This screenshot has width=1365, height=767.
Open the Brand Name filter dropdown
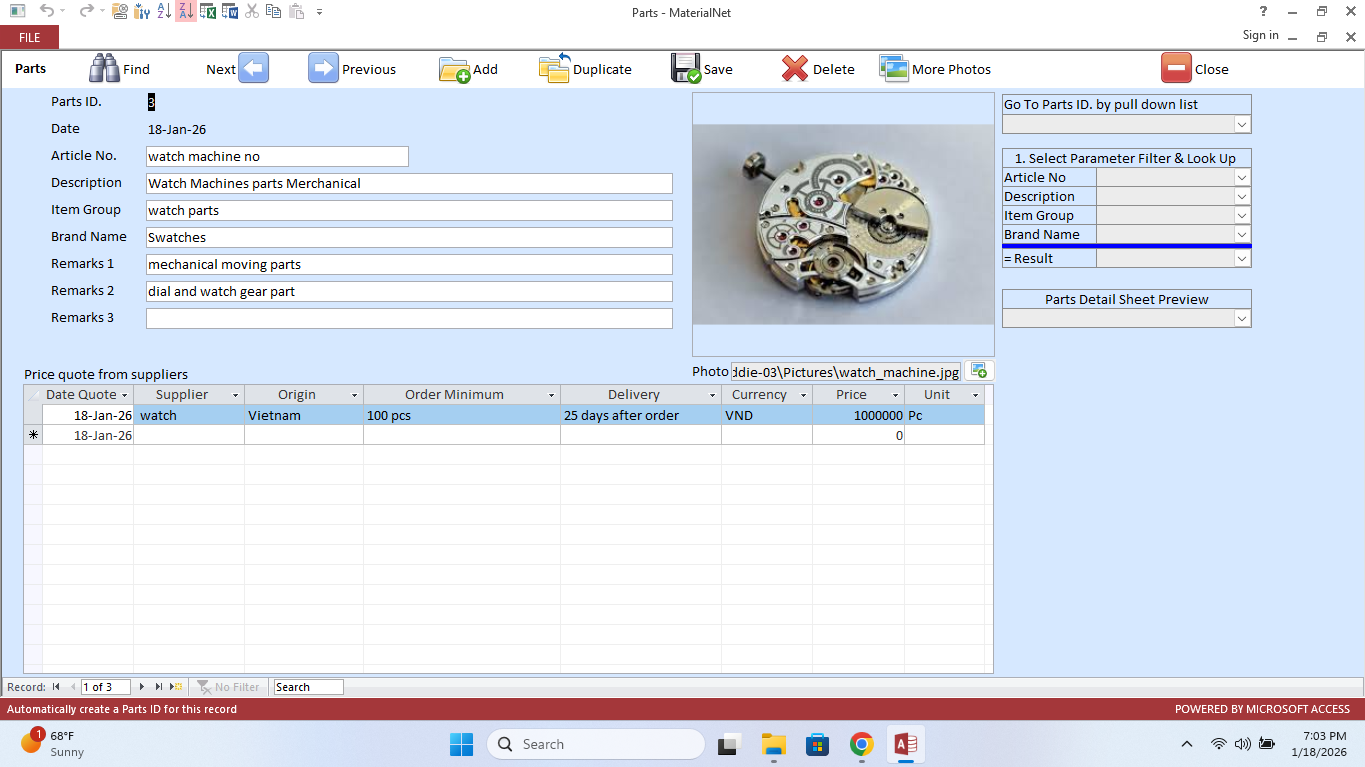click(x=1241, y=235)
